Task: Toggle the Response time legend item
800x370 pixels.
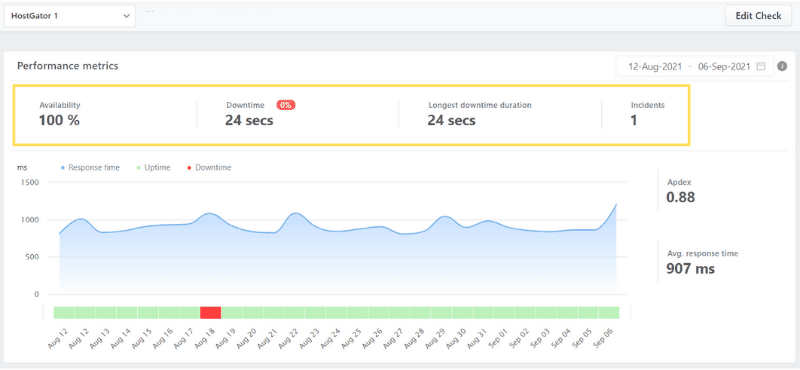Action: tap(90, 167)
